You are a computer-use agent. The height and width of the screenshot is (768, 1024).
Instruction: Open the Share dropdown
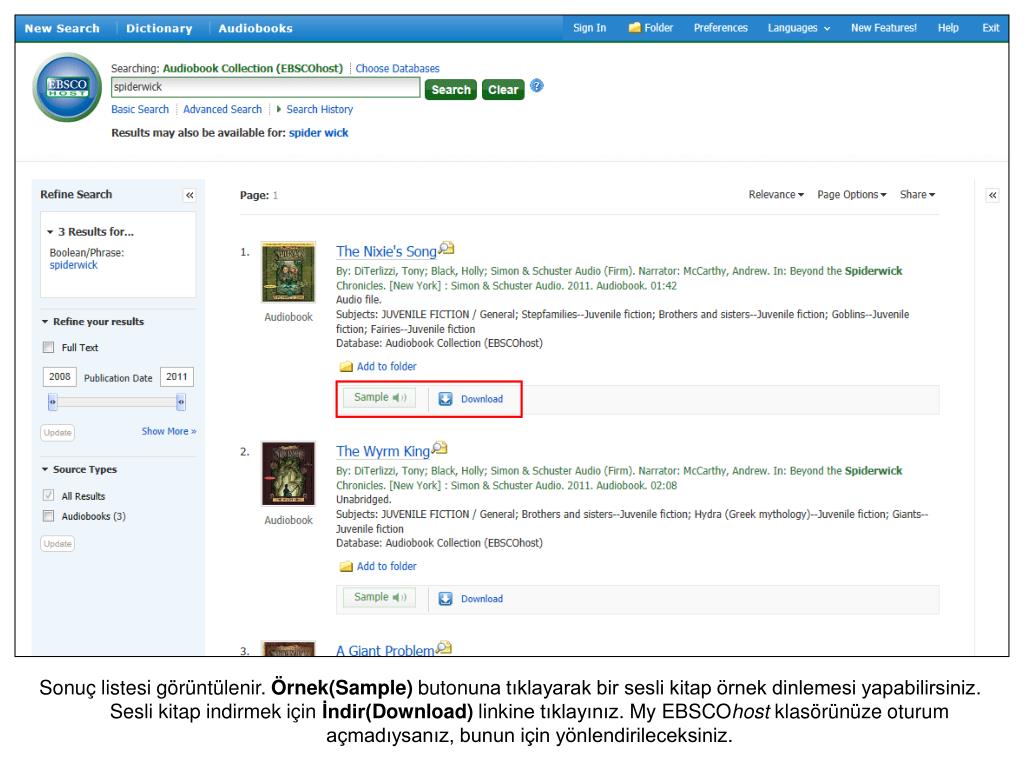point(918,195)
